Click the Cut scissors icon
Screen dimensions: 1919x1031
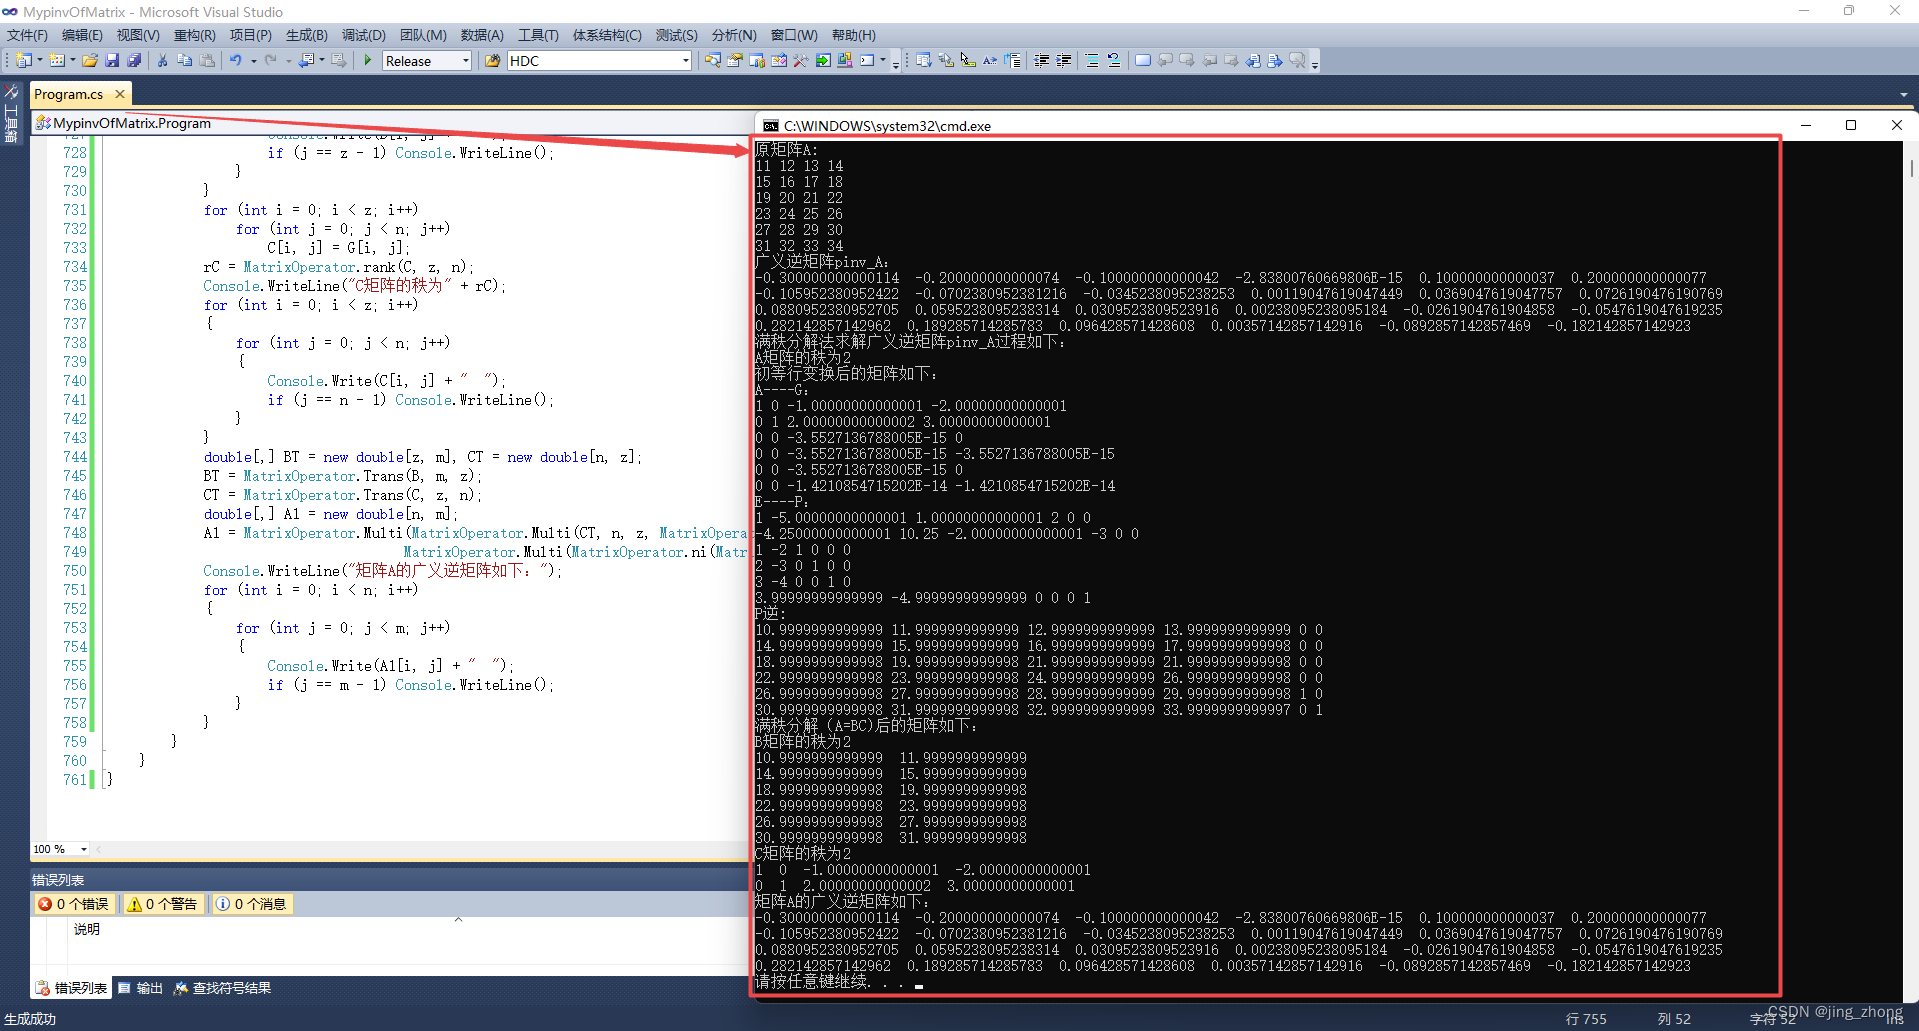(162, 61)
